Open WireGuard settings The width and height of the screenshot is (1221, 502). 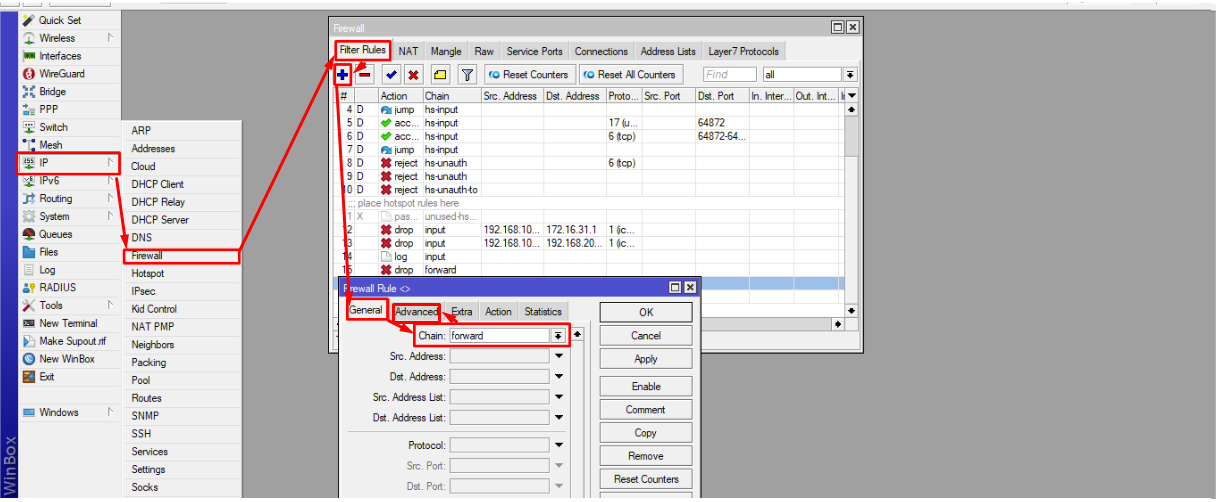[x=62, y=74]
